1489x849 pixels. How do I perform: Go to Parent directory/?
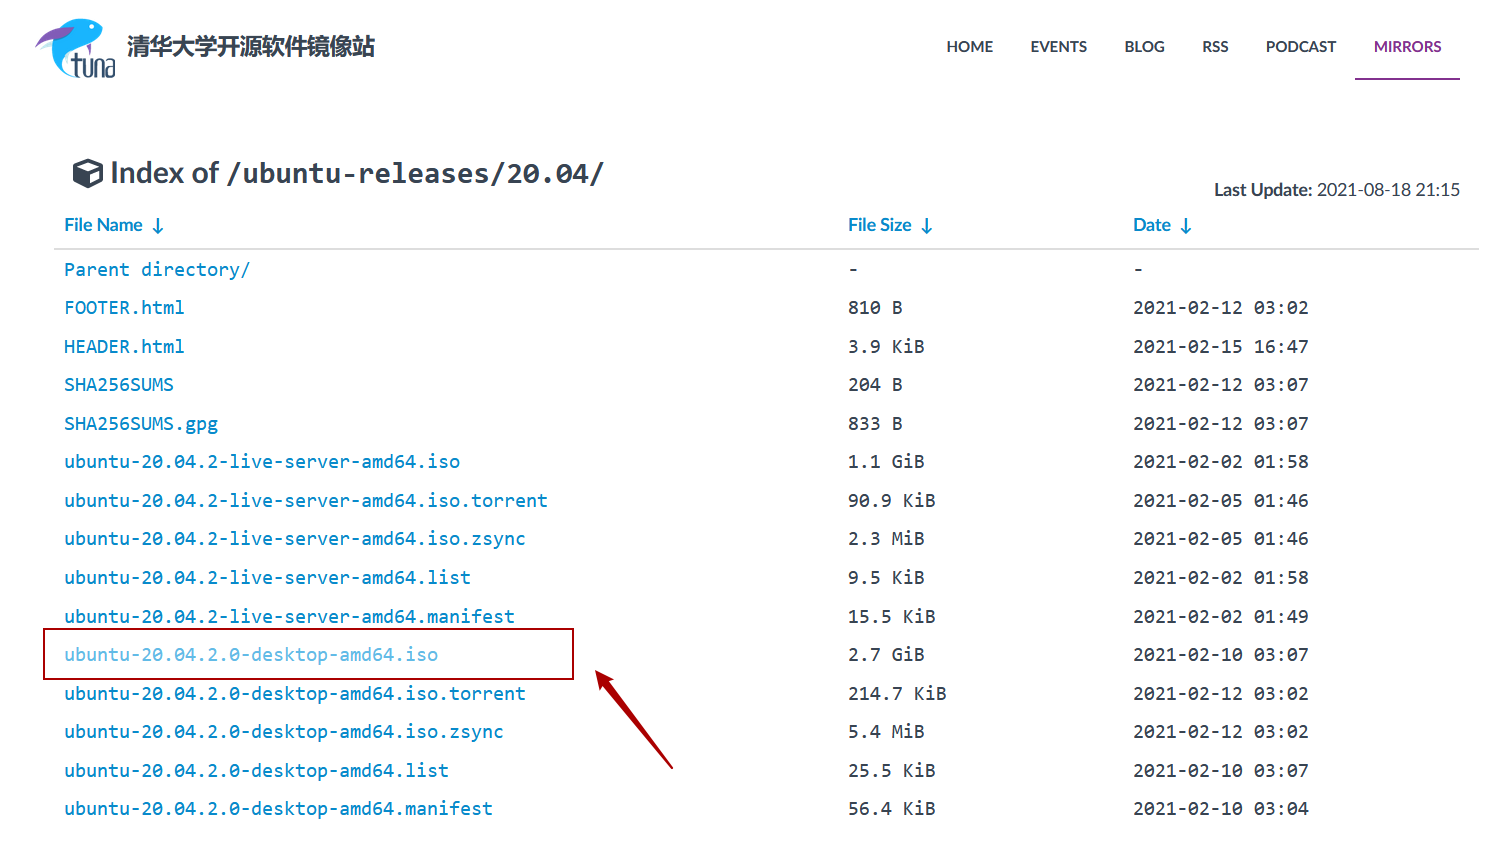pos(157,270)
